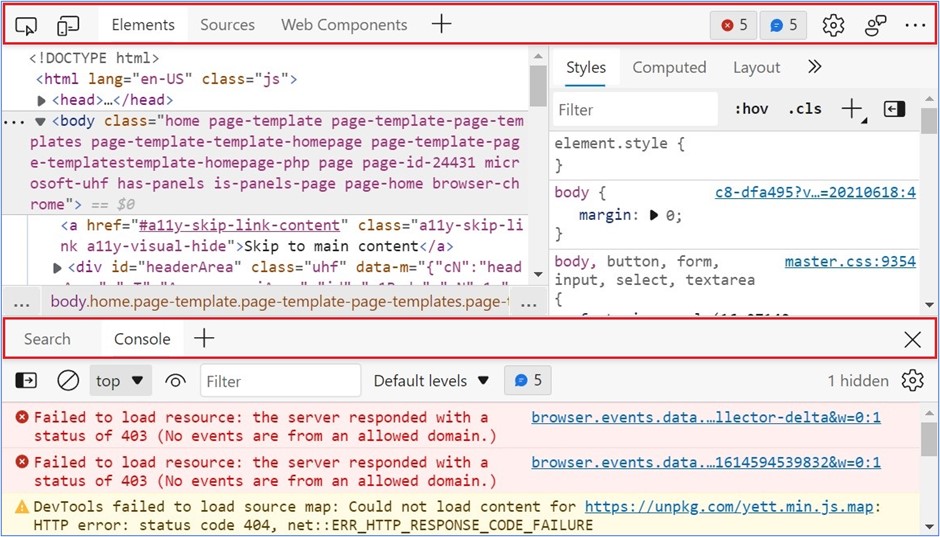Switch to the Elements tab
Viewport: 940px width, 537px height.
point(143,25)
